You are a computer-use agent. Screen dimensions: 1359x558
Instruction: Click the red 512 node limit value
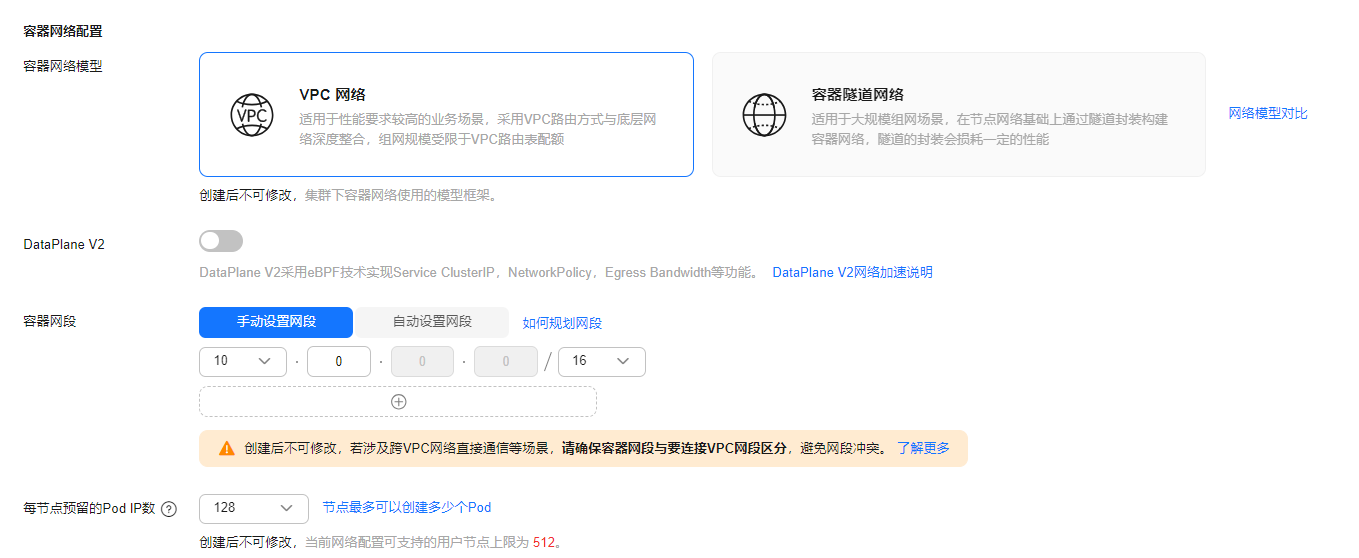(x=544, y=542)
